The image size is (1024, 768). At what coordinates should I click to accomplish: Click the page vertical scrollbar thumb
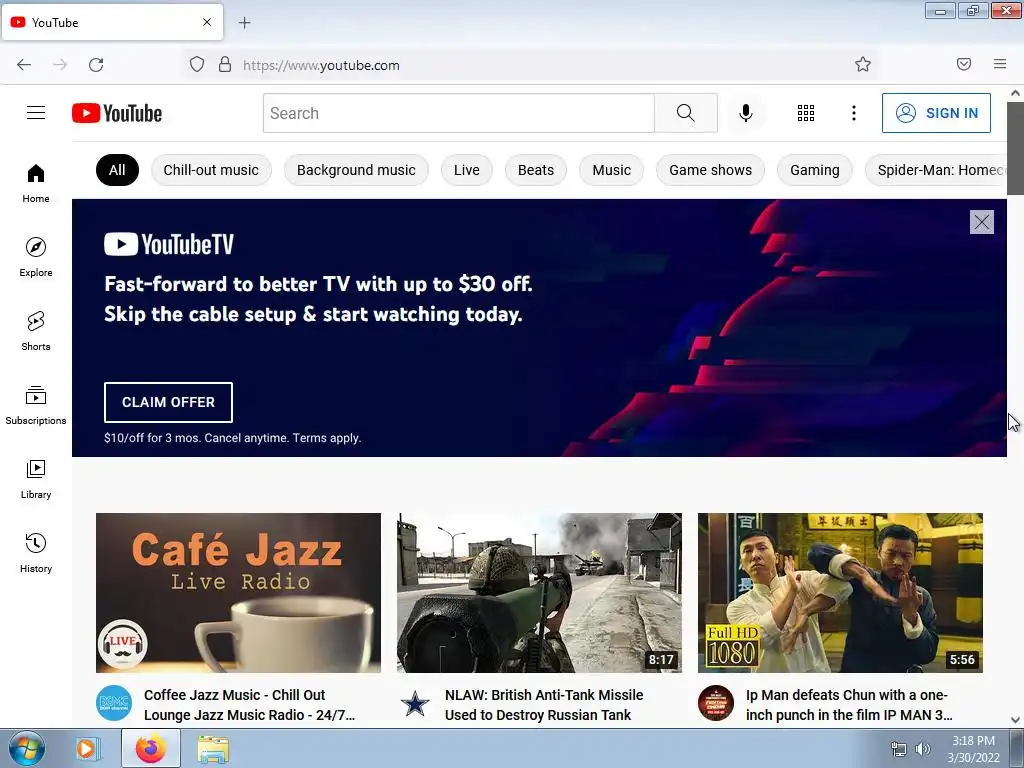point(1015,148)
